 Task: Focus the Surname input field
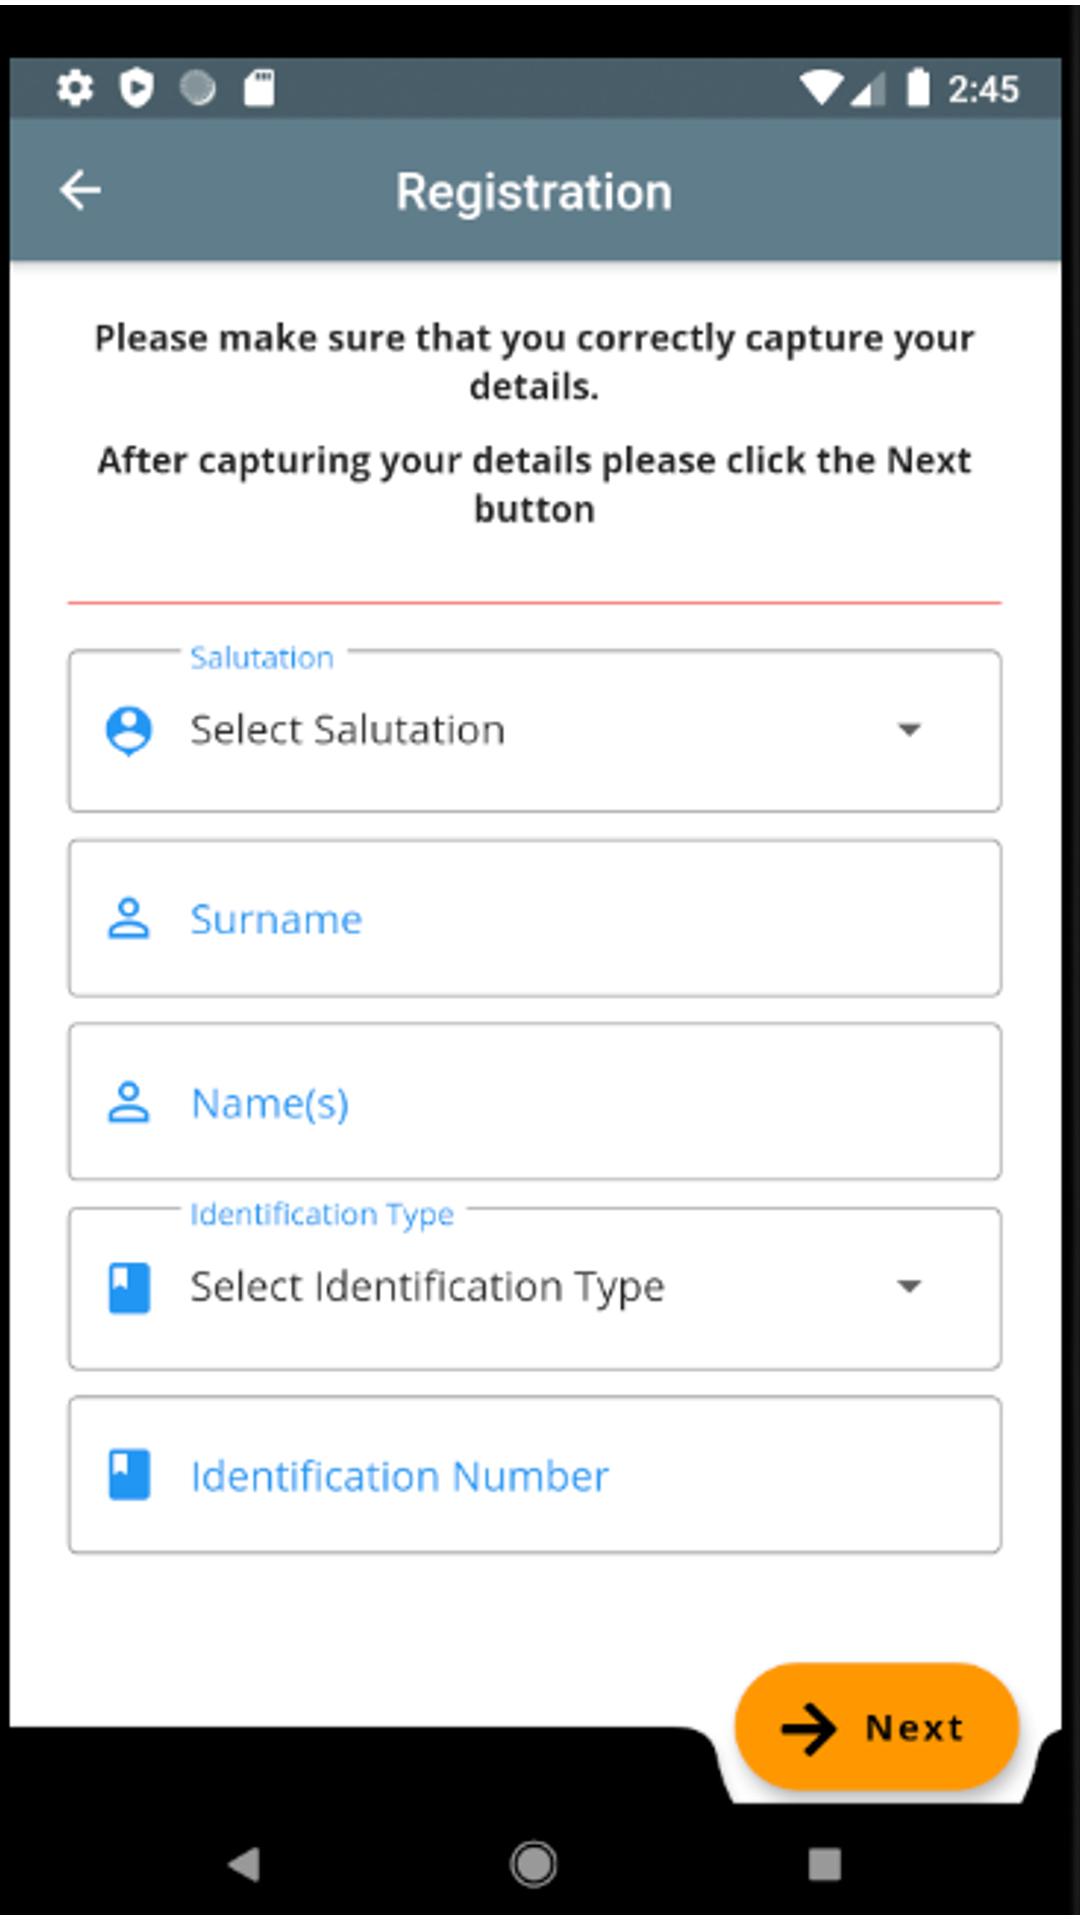click(535, 918)
